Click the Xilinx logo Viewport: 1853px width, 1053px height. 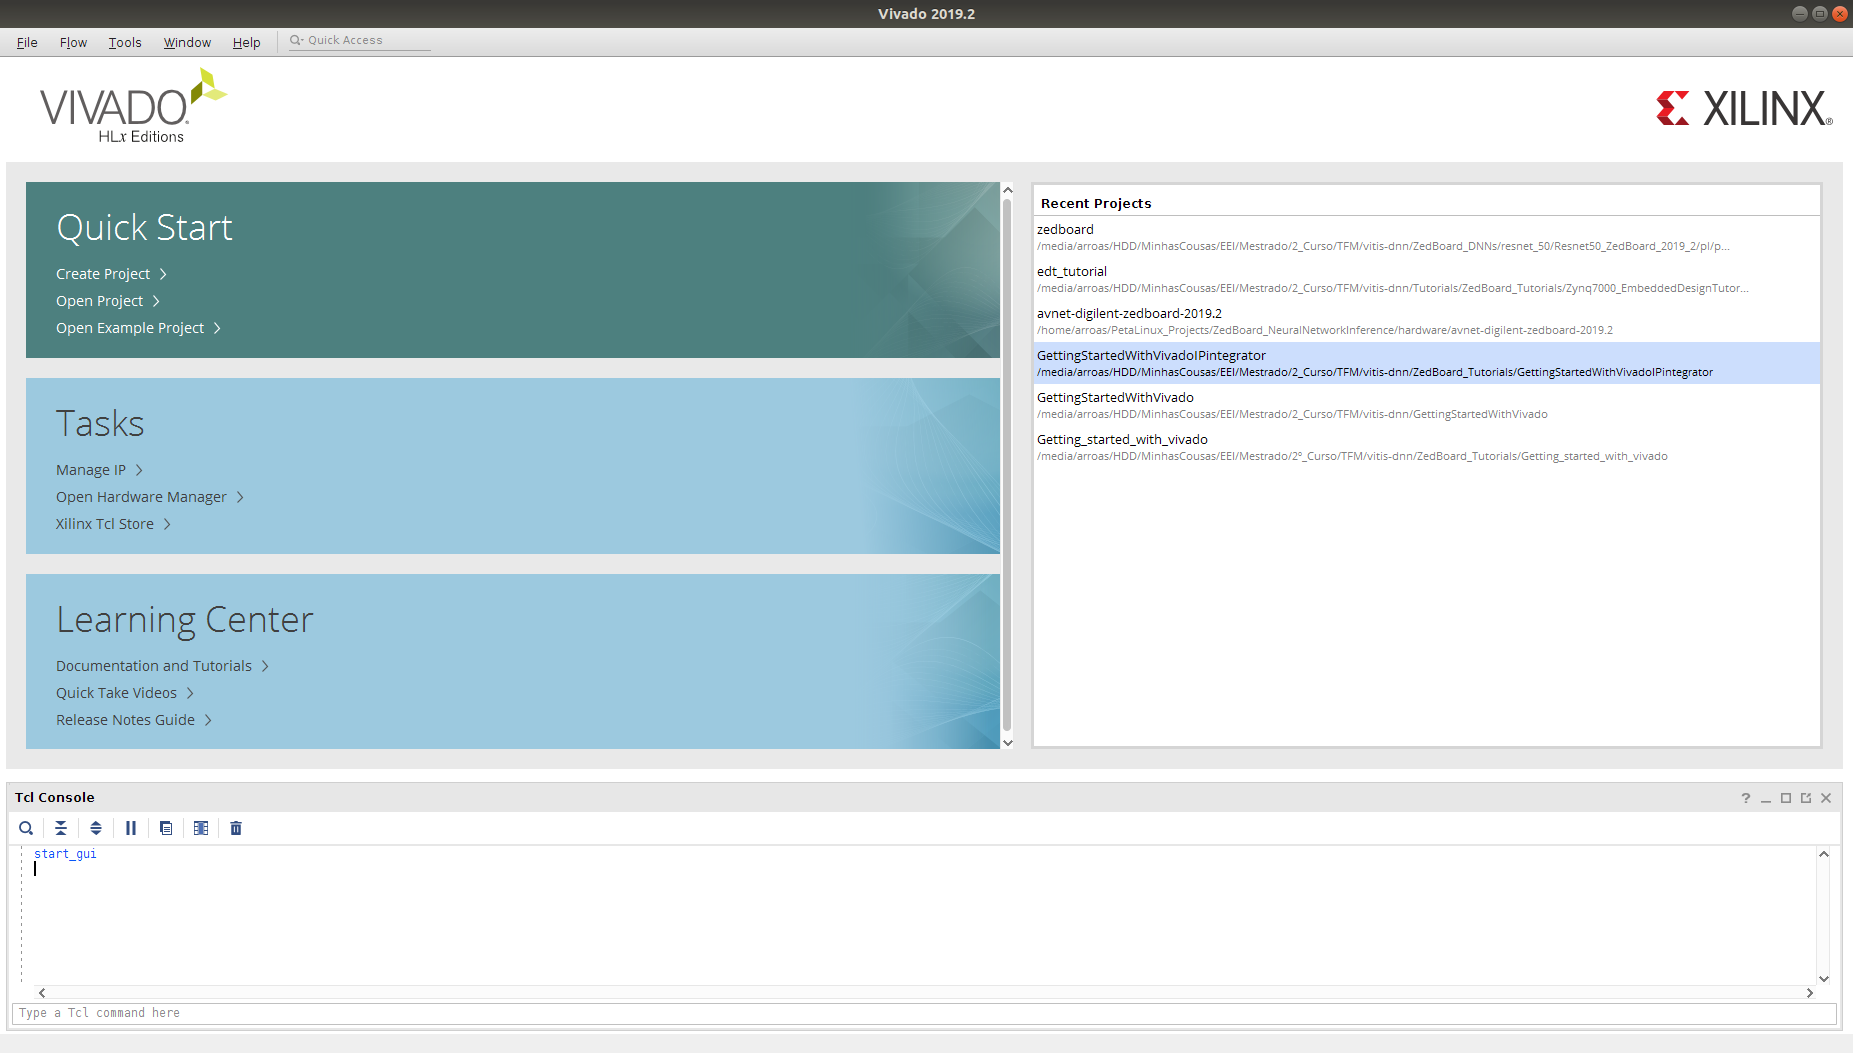click(1744, 108)
